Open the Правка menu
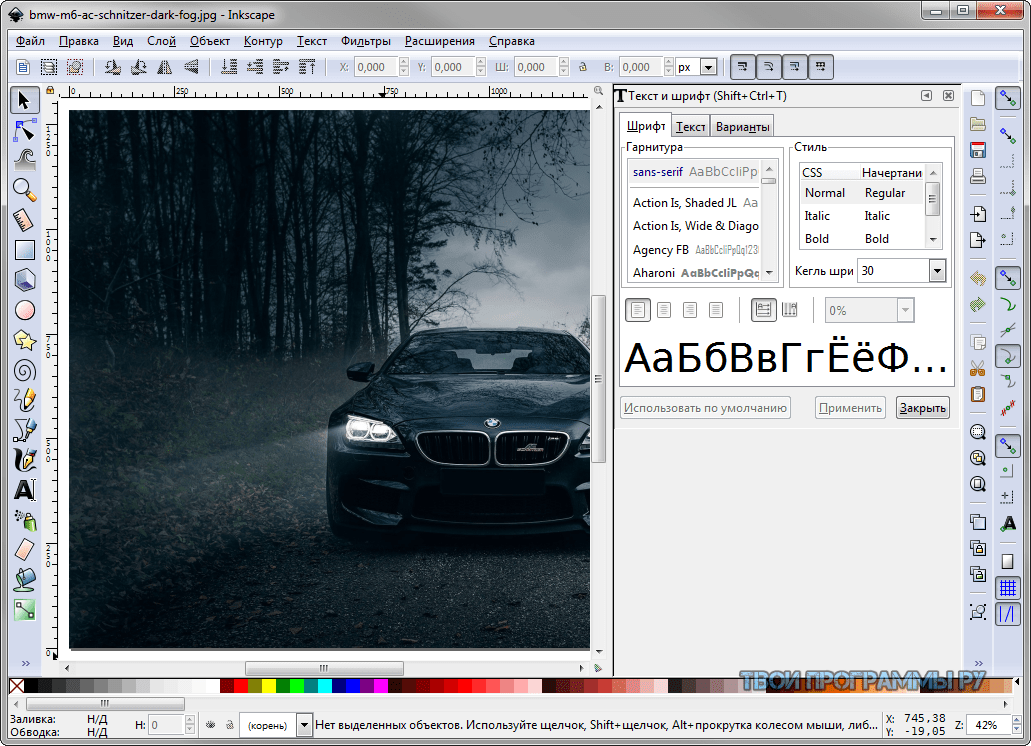The height and width of the screenshot is (746, 1031). pos(79,41)
